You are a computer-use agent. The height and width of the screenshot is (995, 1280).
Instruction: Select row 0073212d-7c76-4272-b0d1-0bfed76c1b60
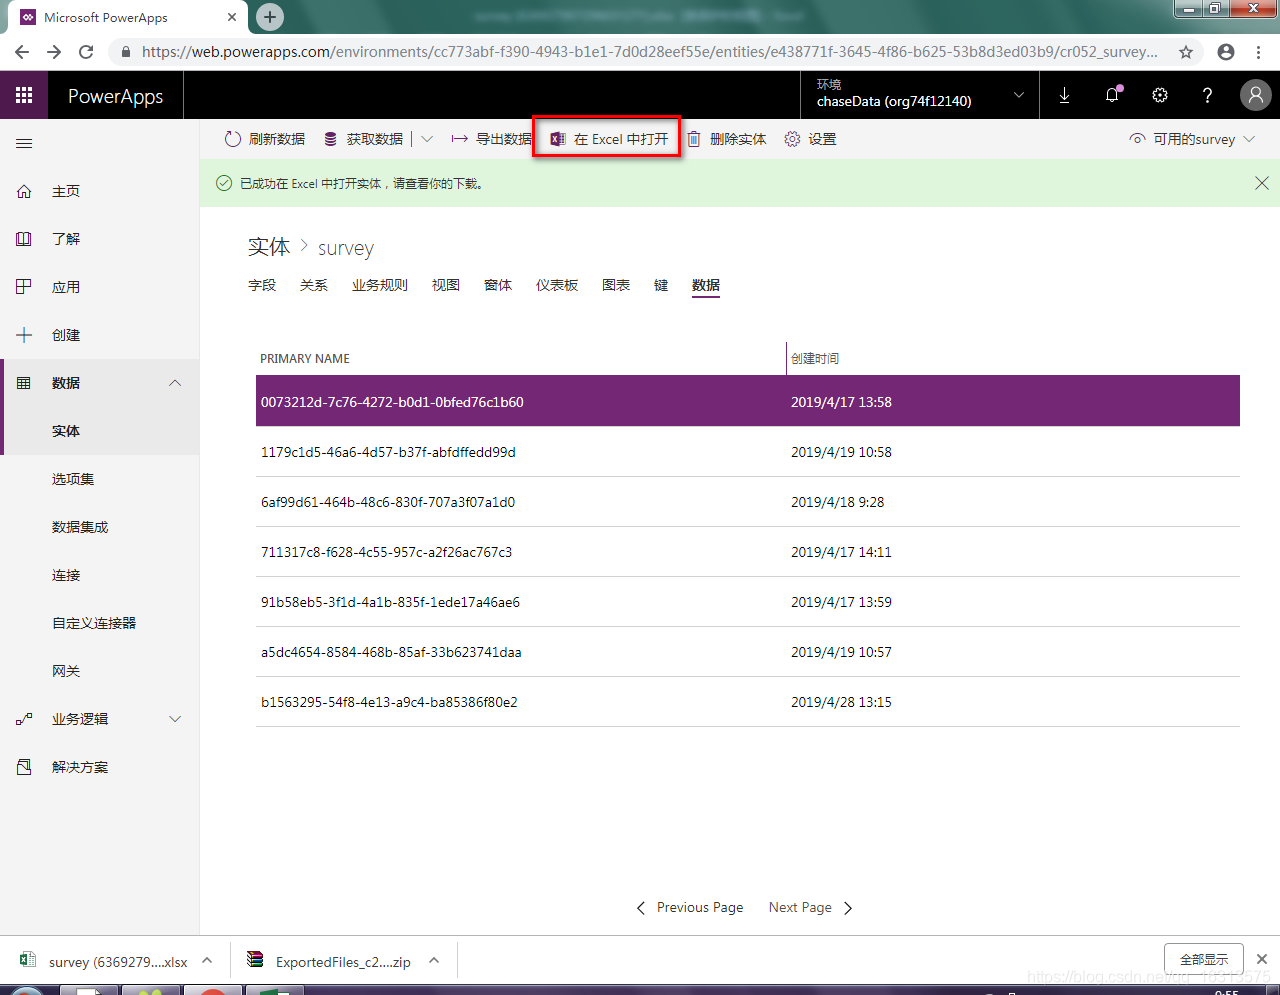point(748,401)
